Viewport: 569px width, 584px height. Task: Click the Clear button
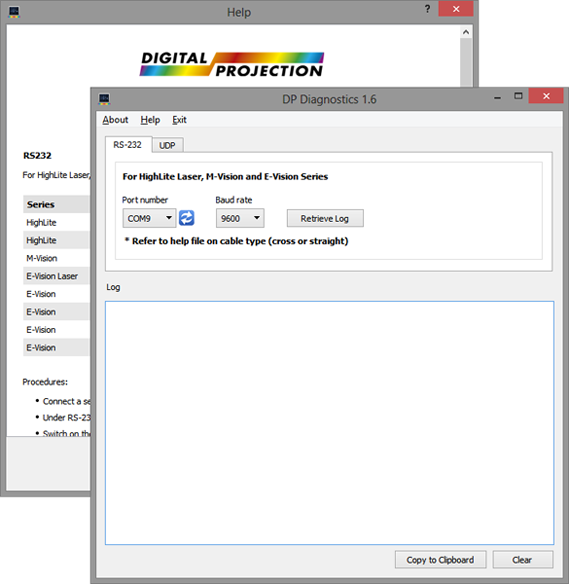tap(523, 560)
